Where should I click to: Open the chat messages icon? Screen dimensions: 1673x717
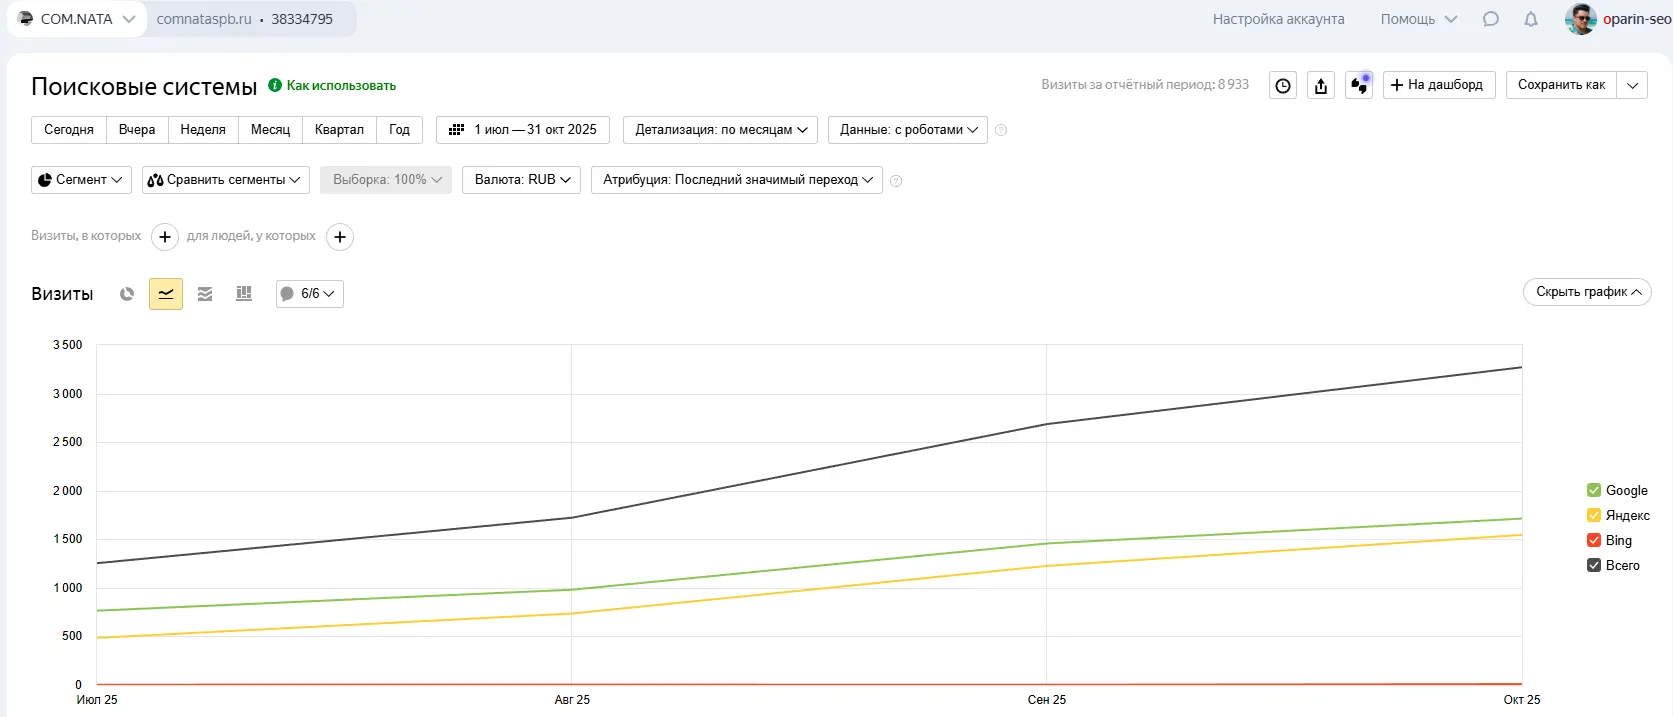[1491, 19]
